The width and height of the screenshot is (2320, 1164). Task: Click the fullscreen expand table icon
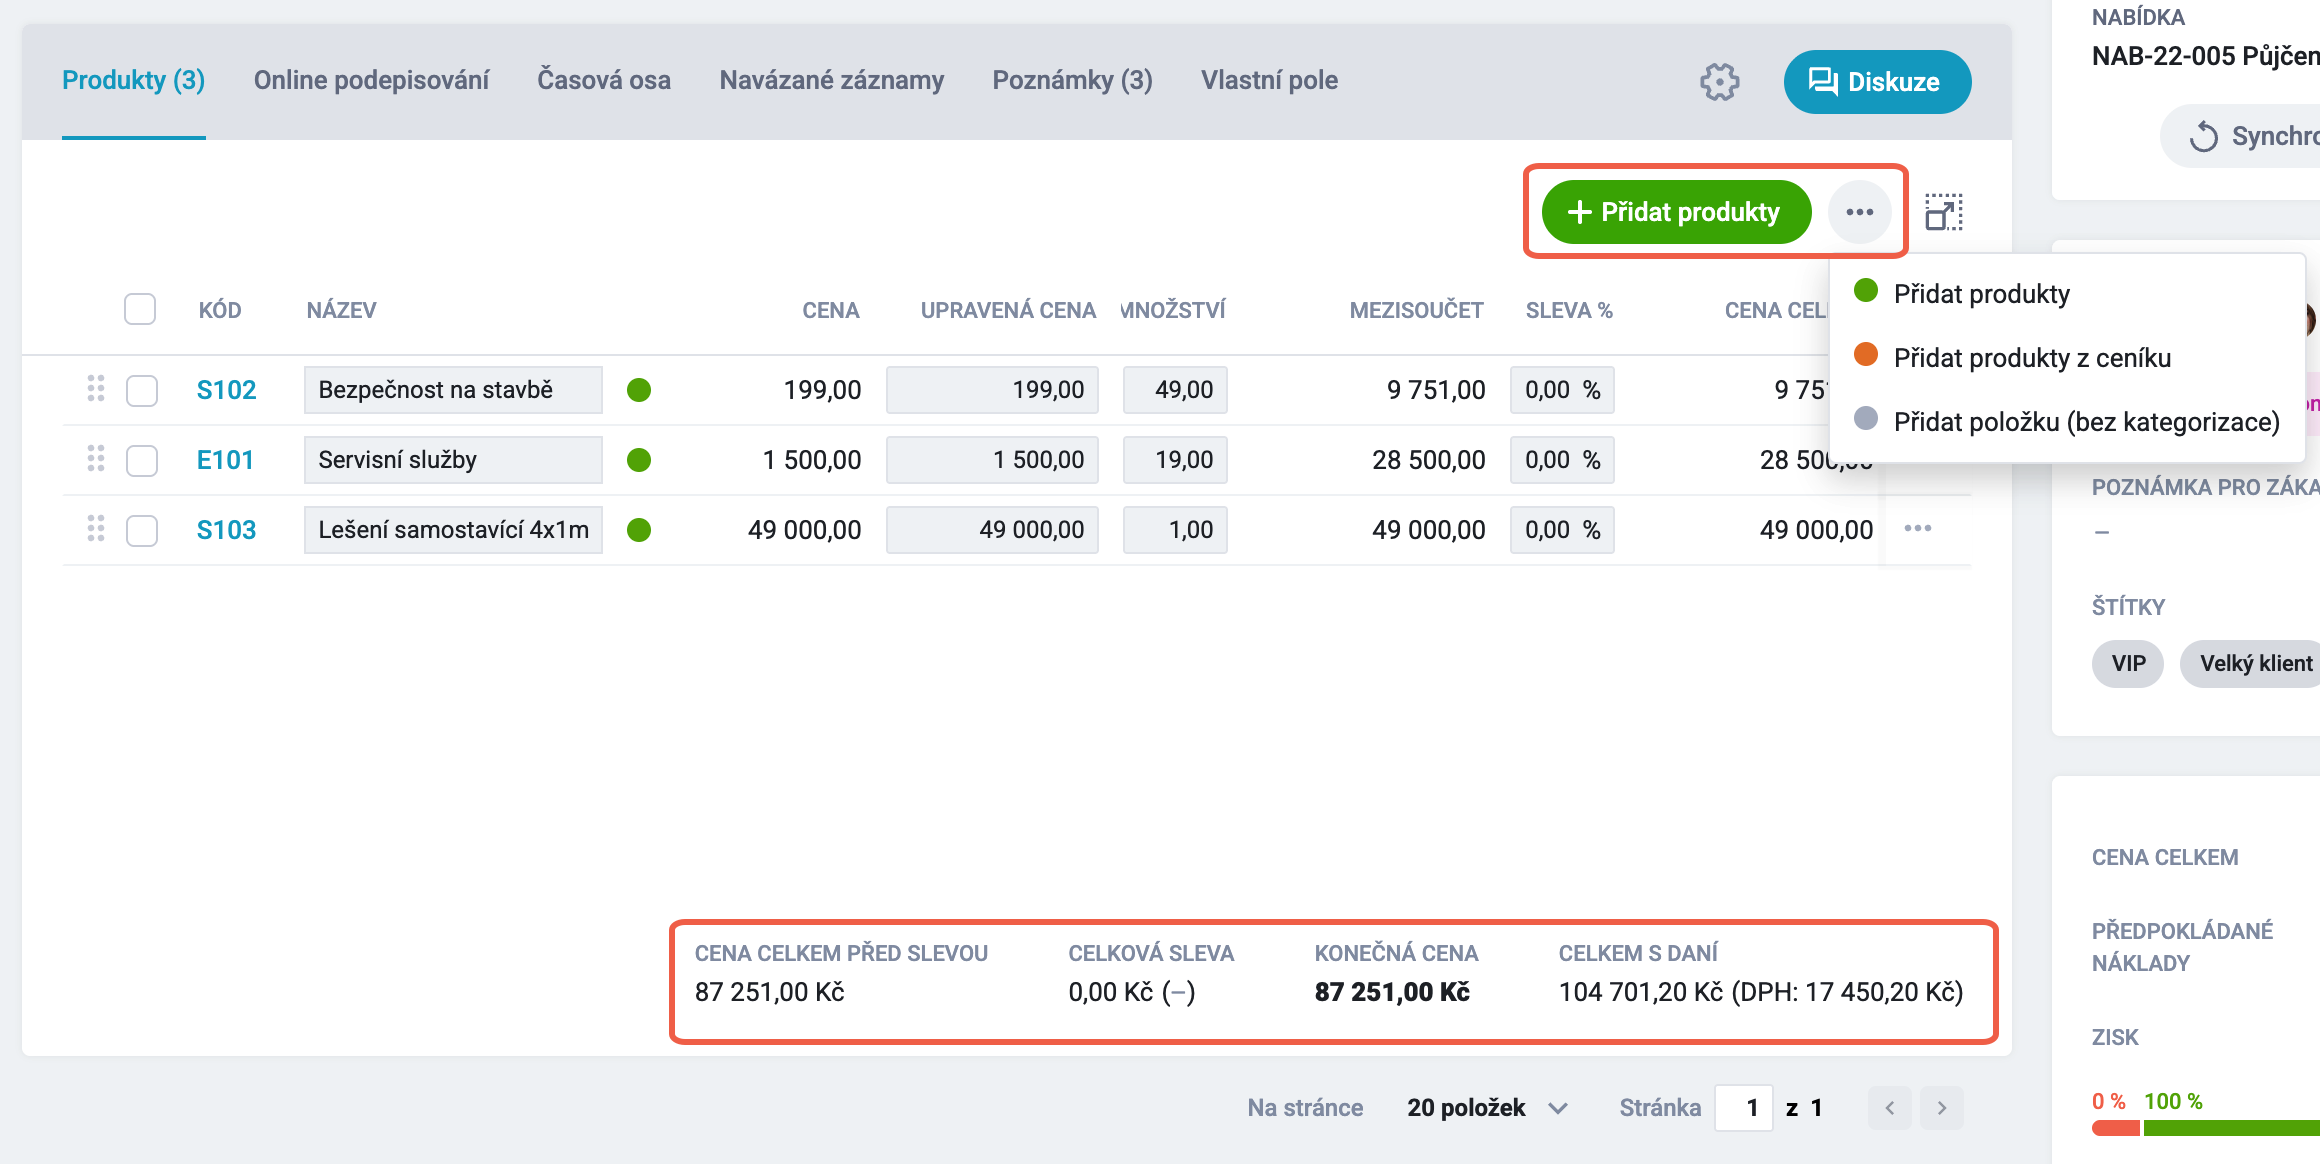(1944, 212)
